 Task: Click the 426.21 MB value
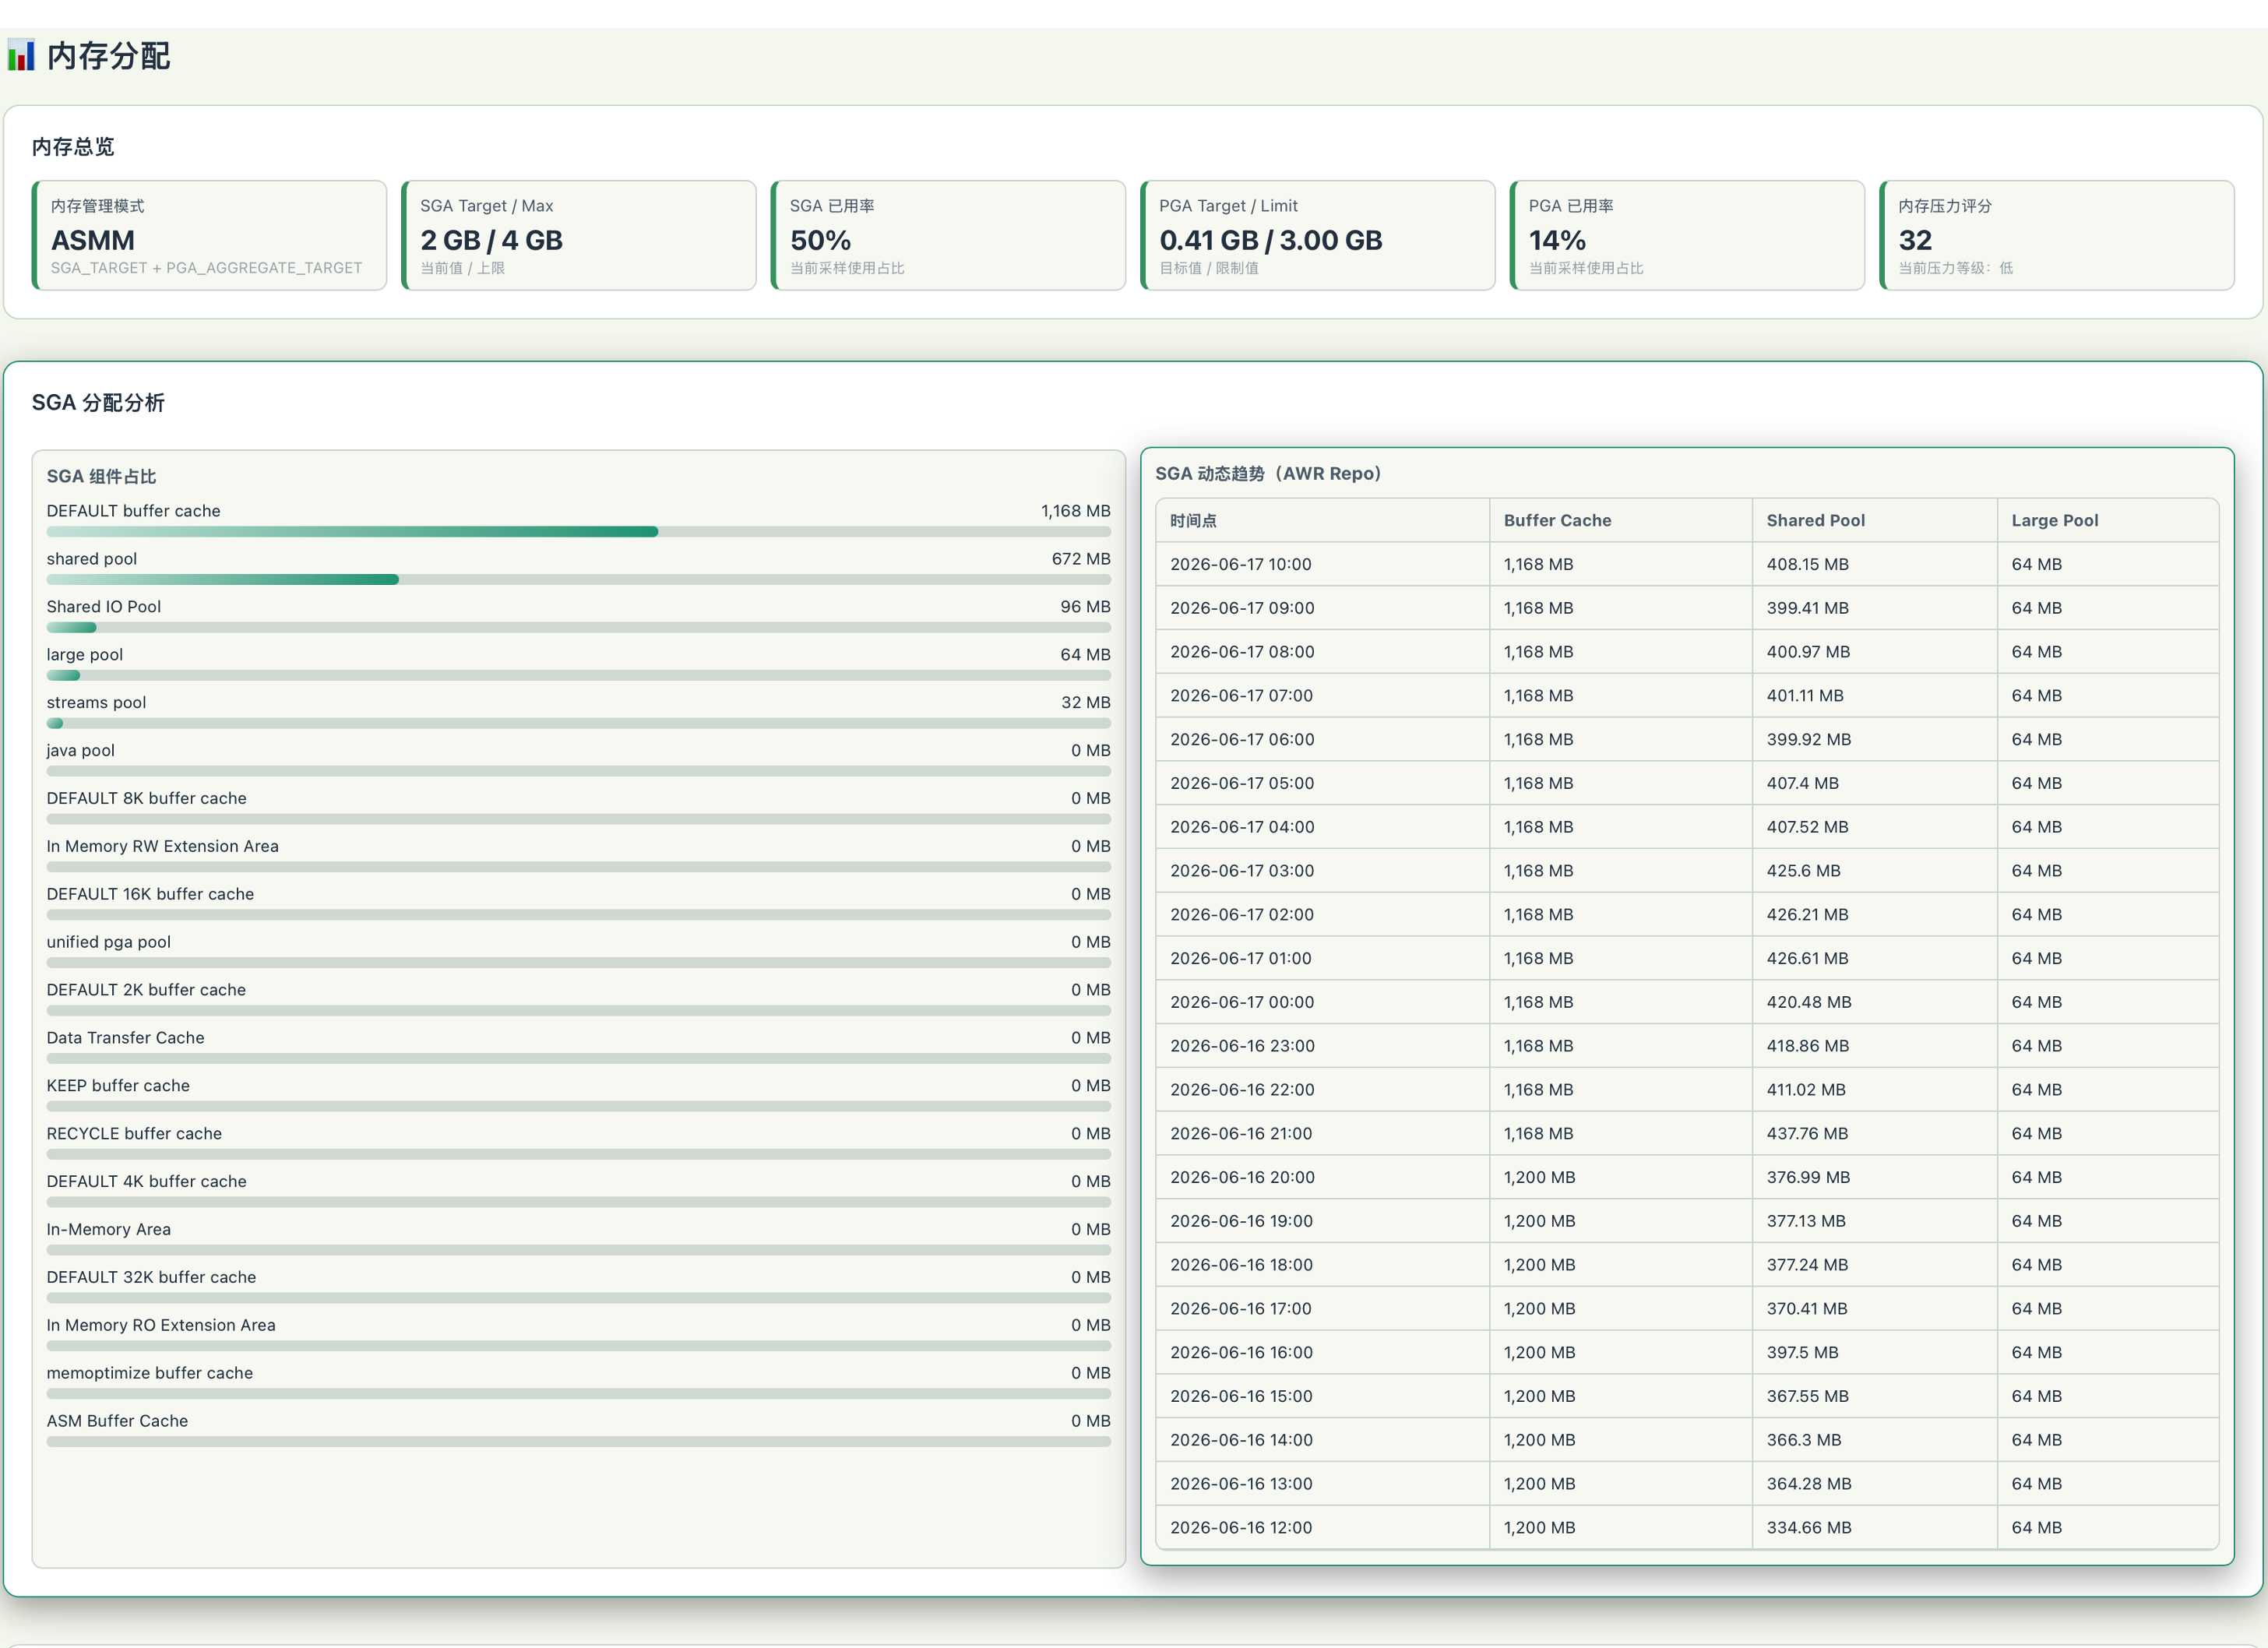coord(1807,915)
